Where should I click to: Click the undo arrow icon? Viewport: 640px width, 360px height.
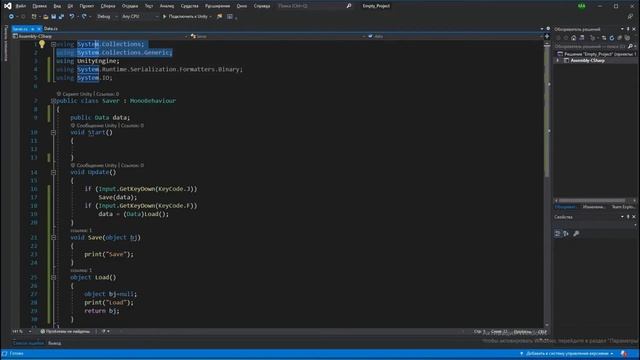(x=72, y=17)
